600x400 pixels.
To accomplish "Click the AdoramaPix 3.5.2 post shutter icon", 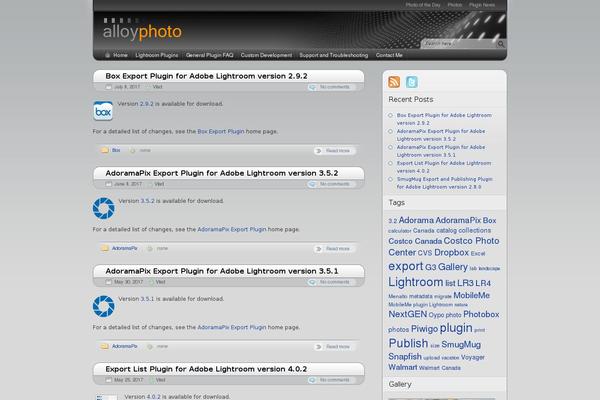I will click(x=104, y=208).
